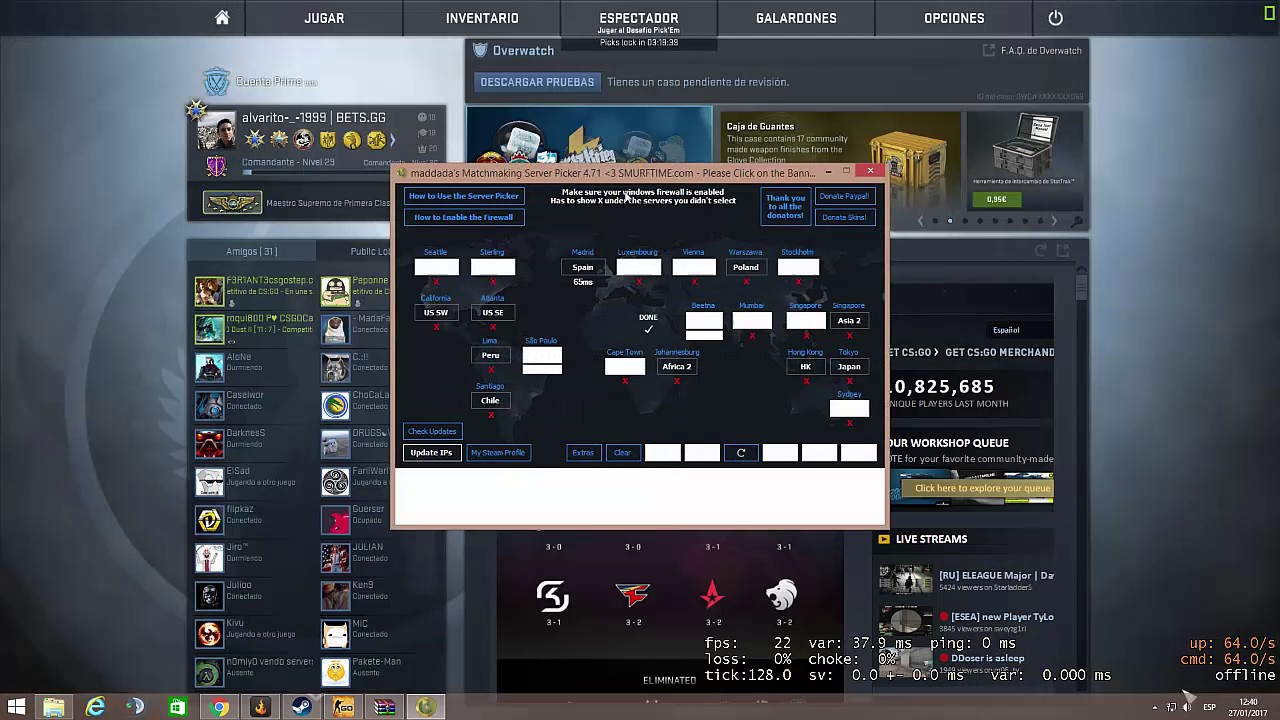This screenshot has height=720, width=1280.
Task: Click the Windows Start button
Action: (16, 707)
